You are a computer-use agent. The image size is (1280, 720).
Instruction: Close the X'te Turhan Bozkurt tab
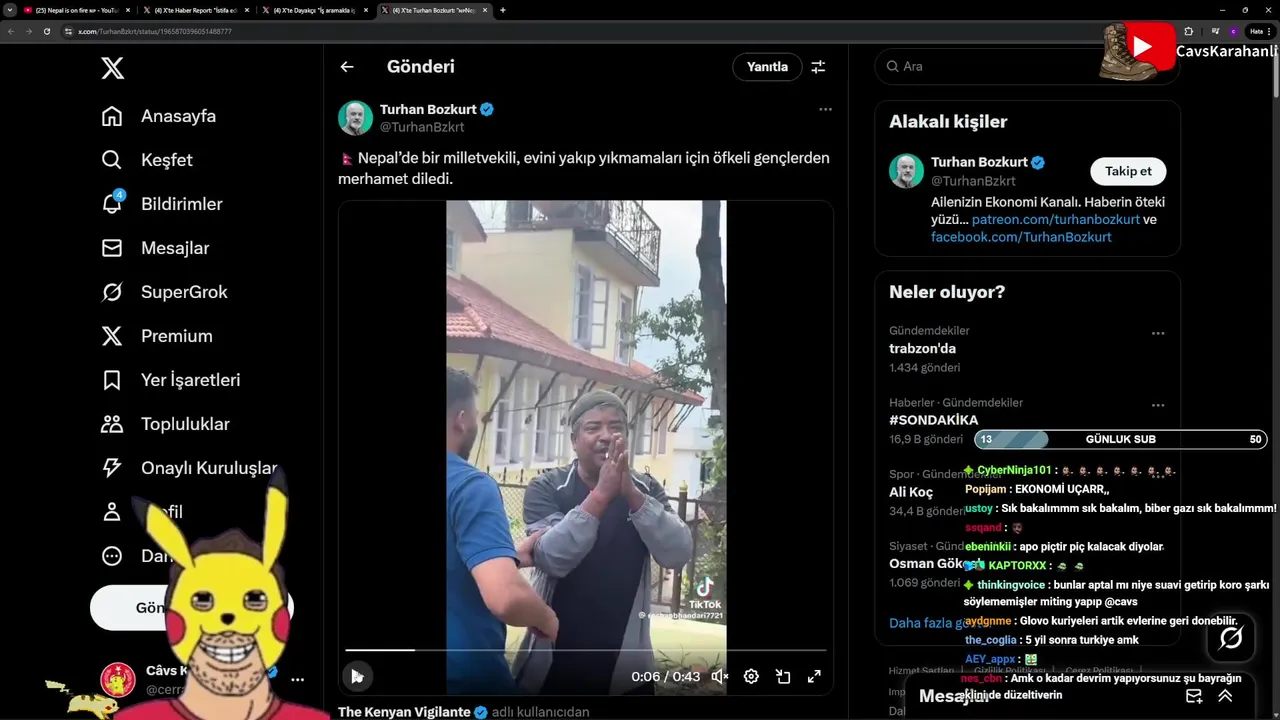tap(486, 10)
